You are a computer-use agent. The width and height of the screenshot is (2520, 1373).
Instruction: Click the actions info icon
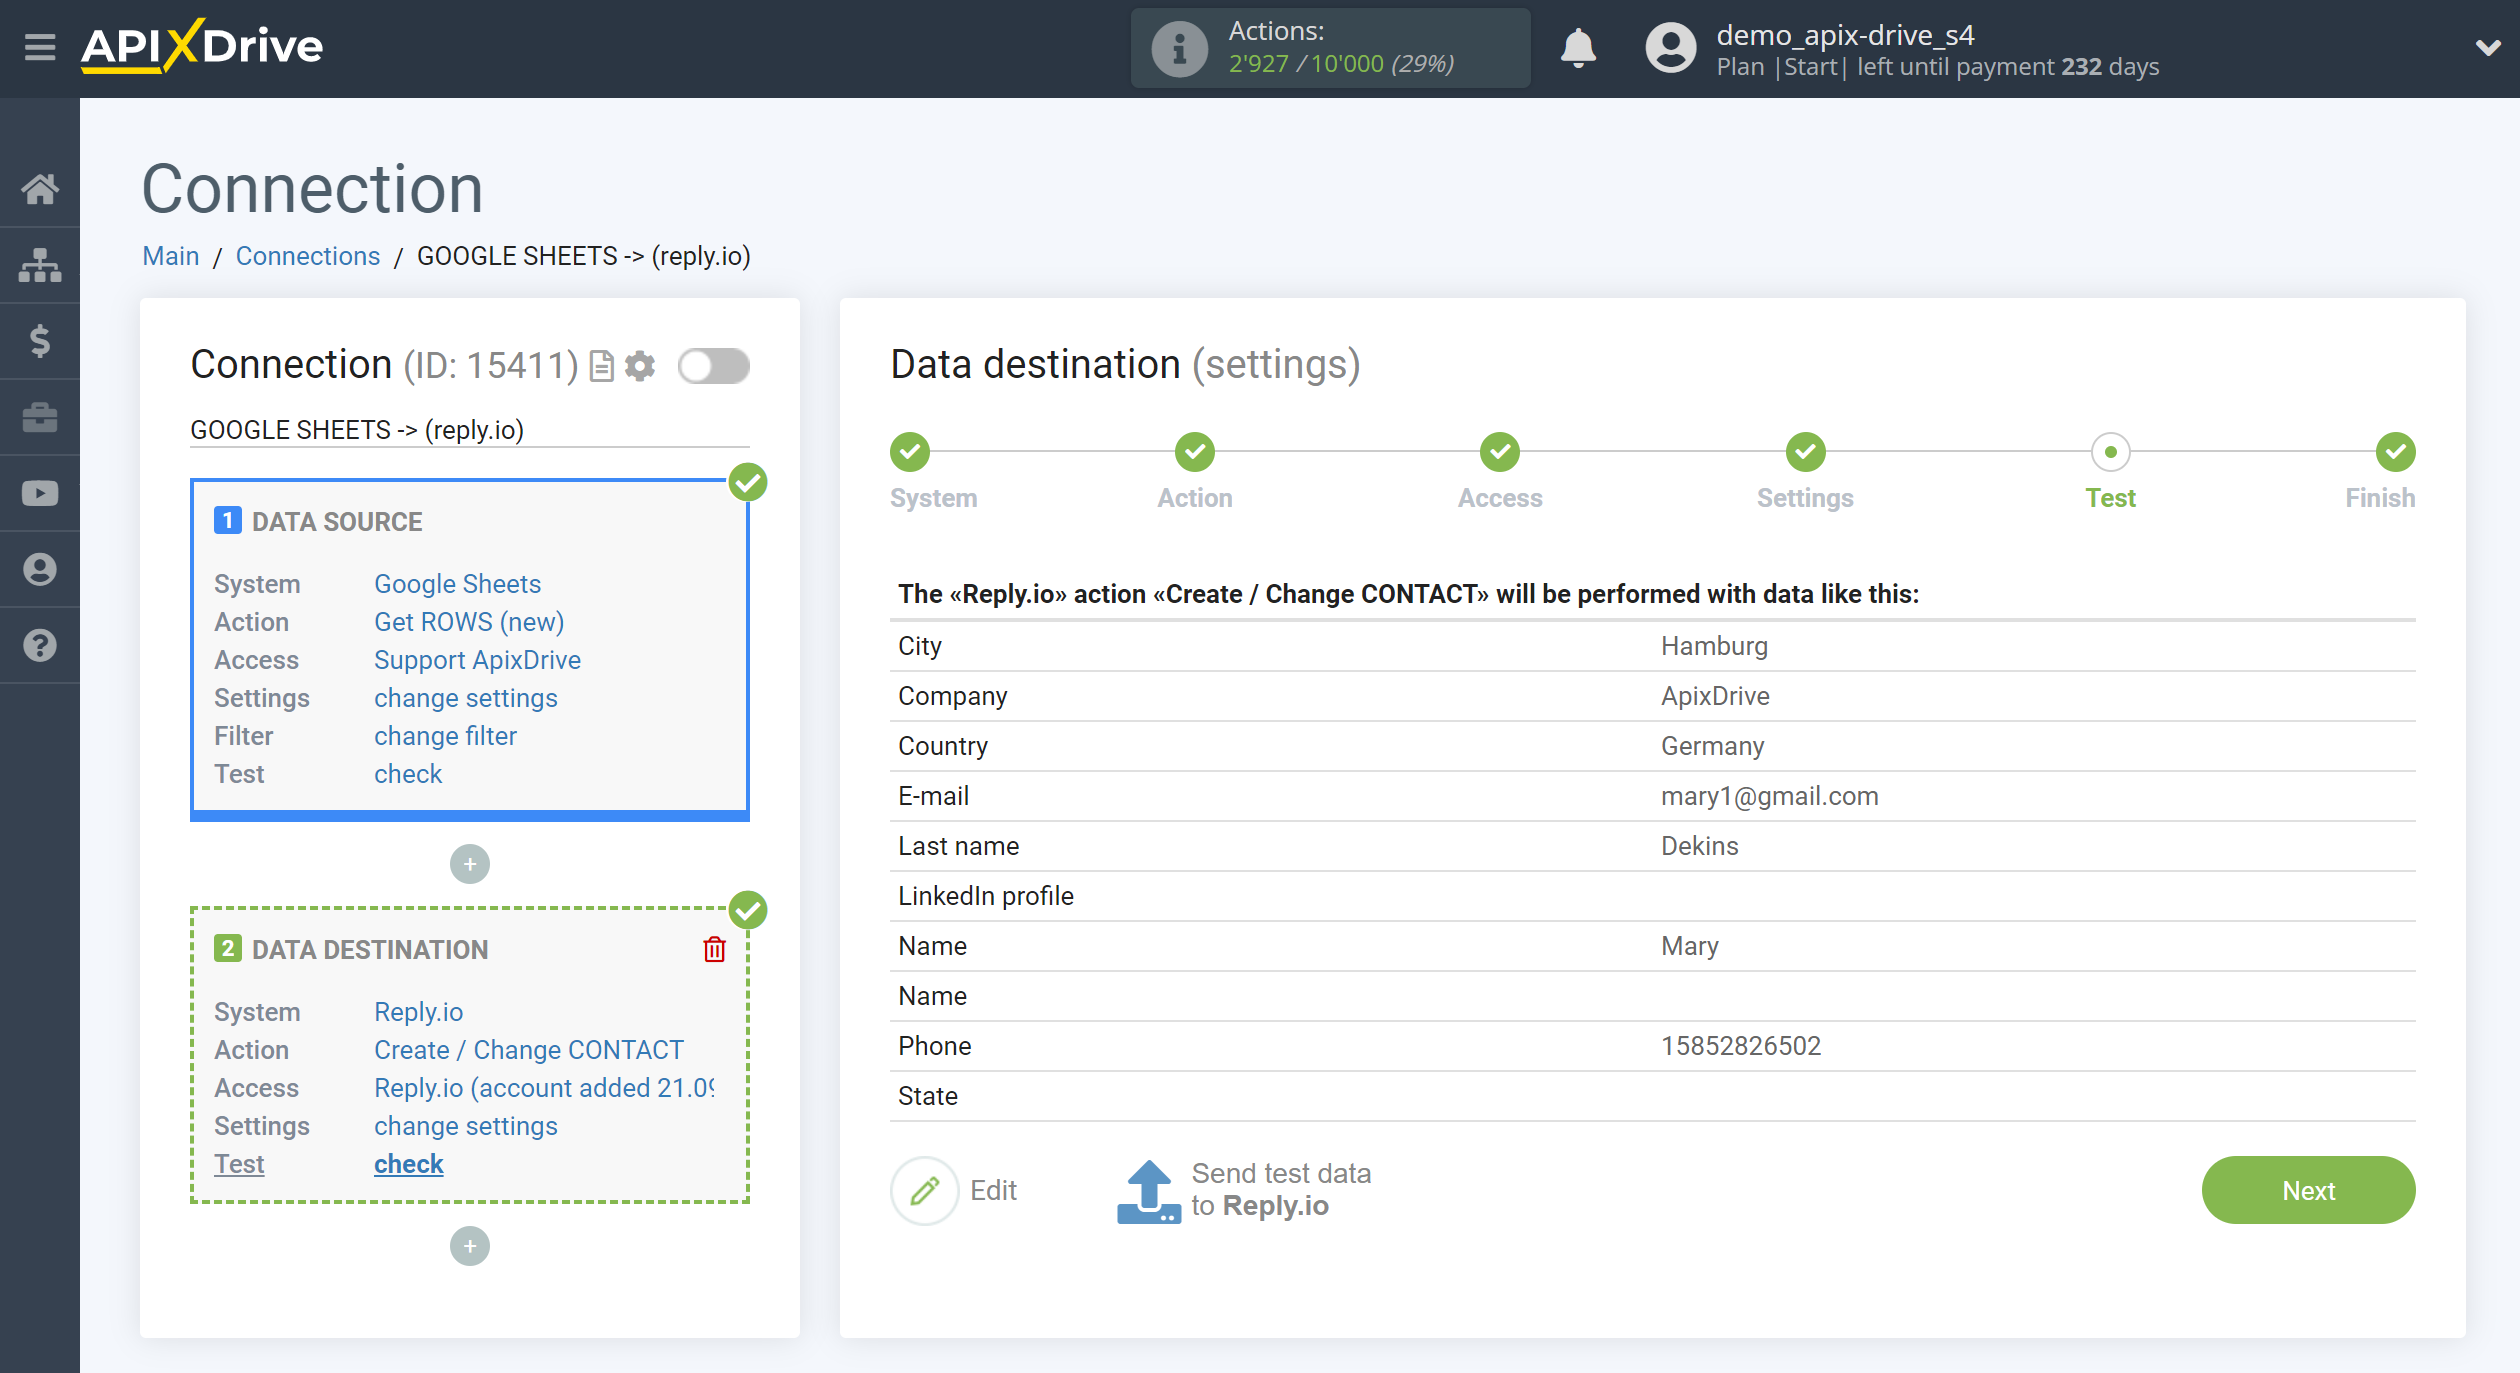tap(1178, 48)
